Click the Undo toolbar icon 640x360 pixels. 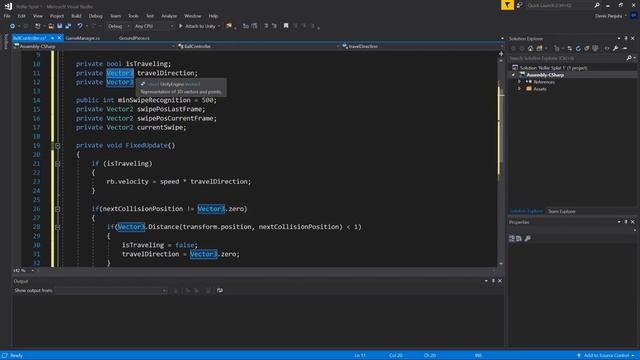pyautogui.click(x=80, y=26)
